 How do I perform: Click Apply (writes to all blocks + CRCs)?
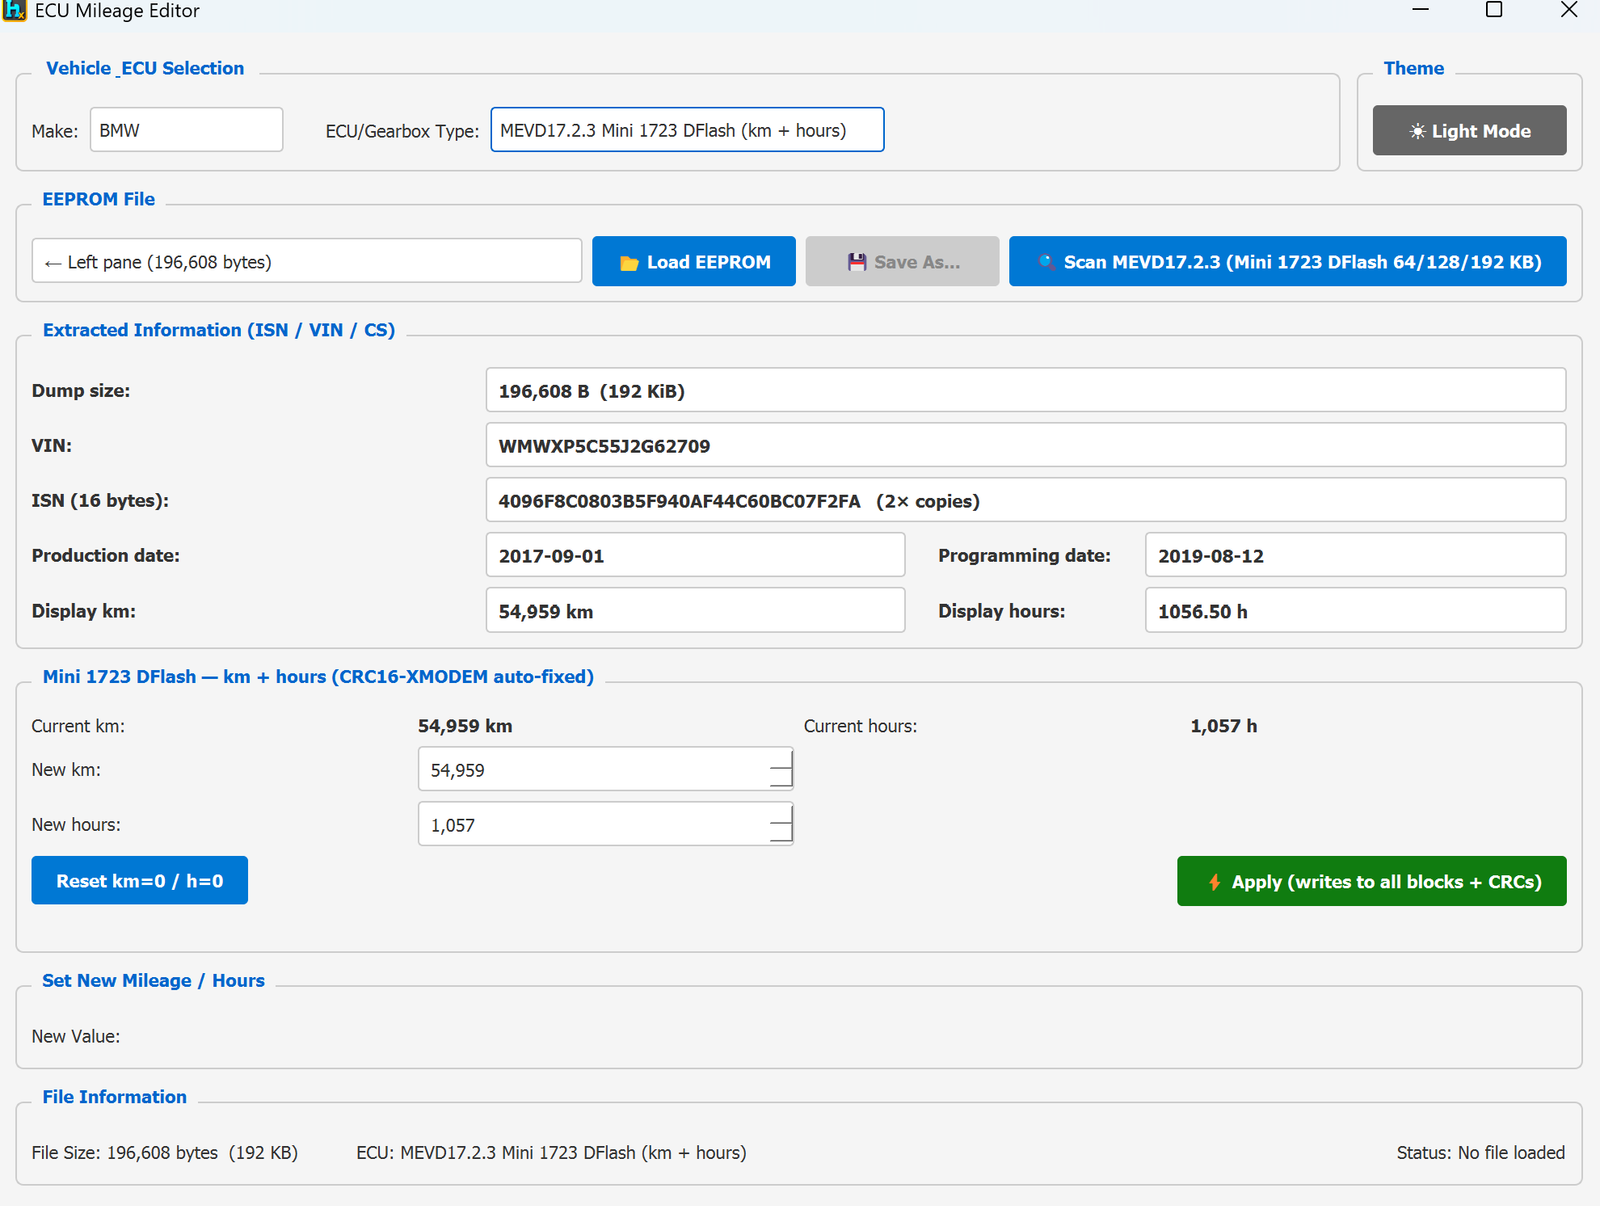click(1372, 881)
